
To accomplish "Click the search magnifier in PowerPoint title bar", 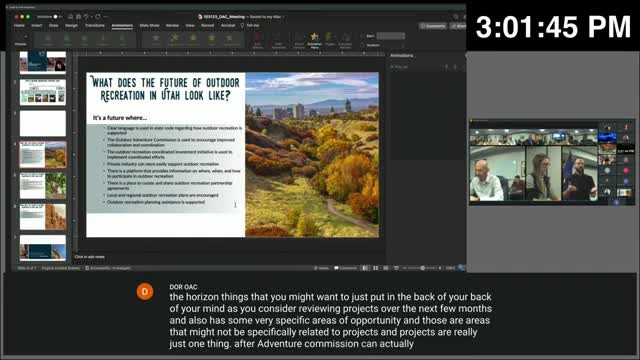I will coord(456,17).
